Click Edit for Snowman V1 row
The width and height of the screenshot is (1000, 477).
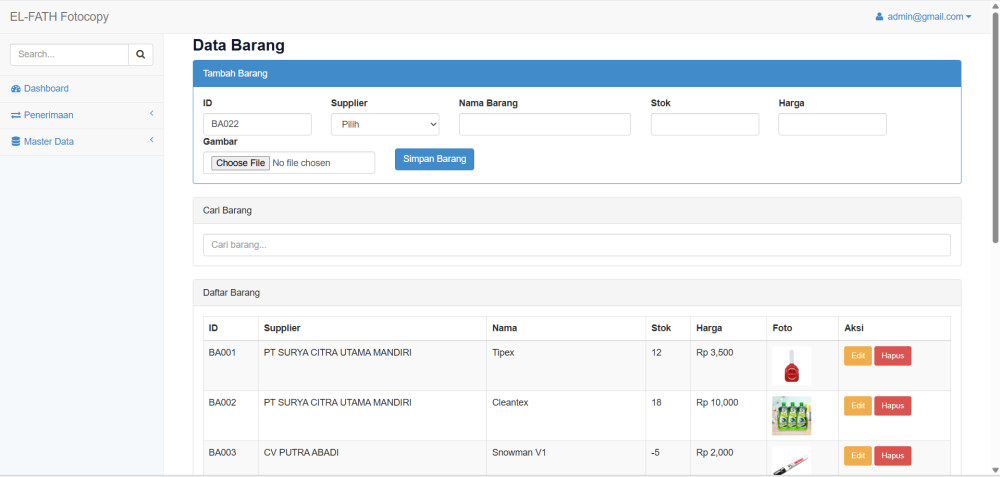857,456
